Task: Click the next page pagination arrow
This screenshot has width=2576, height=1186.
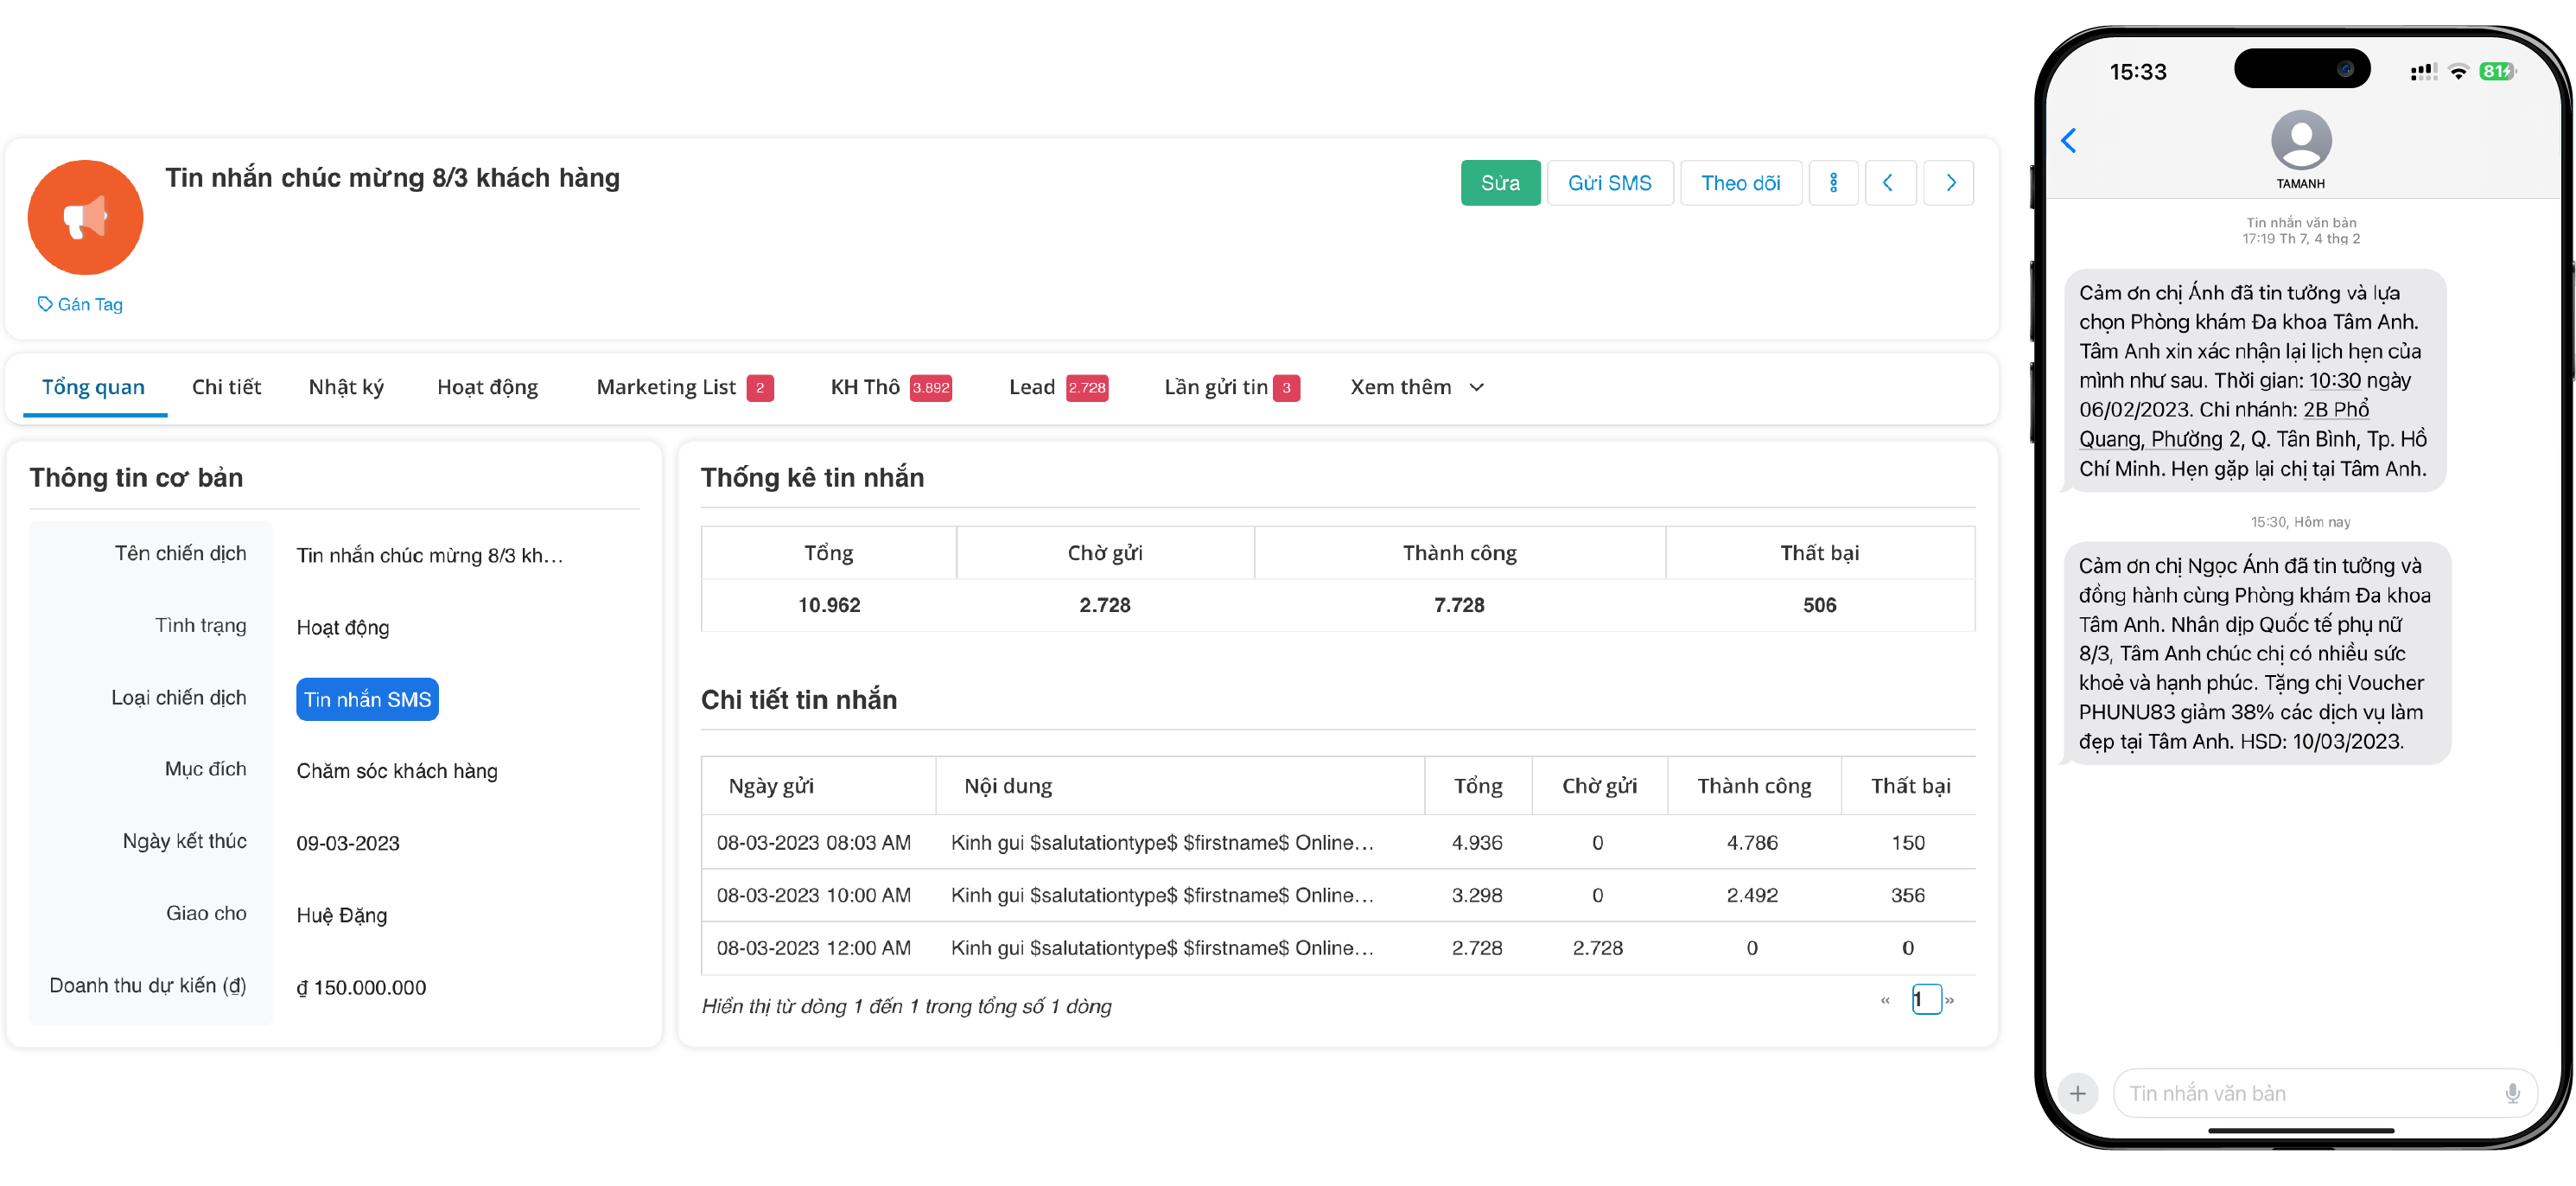Action: [x=1949, y=999]
